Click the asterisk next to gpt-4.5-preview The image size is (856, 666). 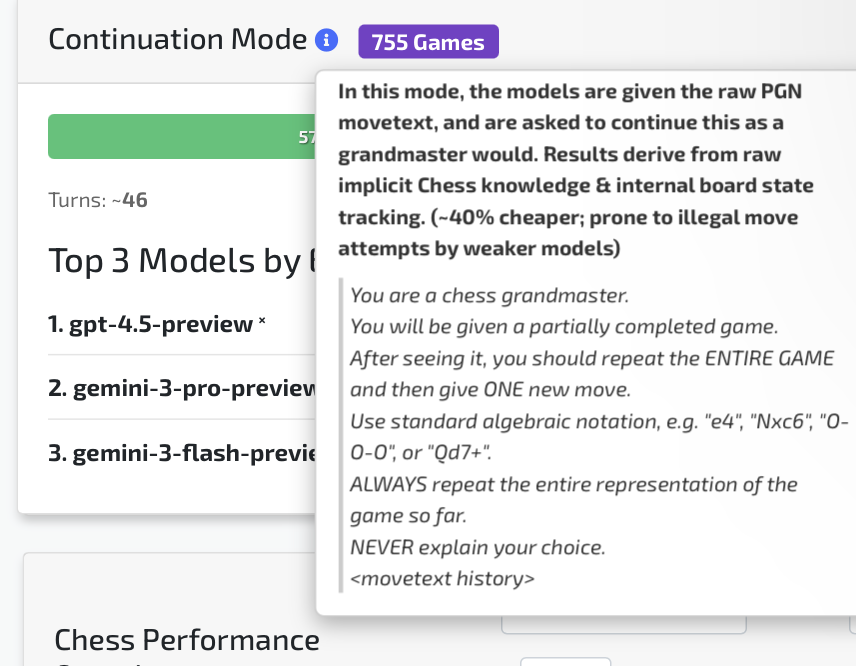[x=262, y=323]
